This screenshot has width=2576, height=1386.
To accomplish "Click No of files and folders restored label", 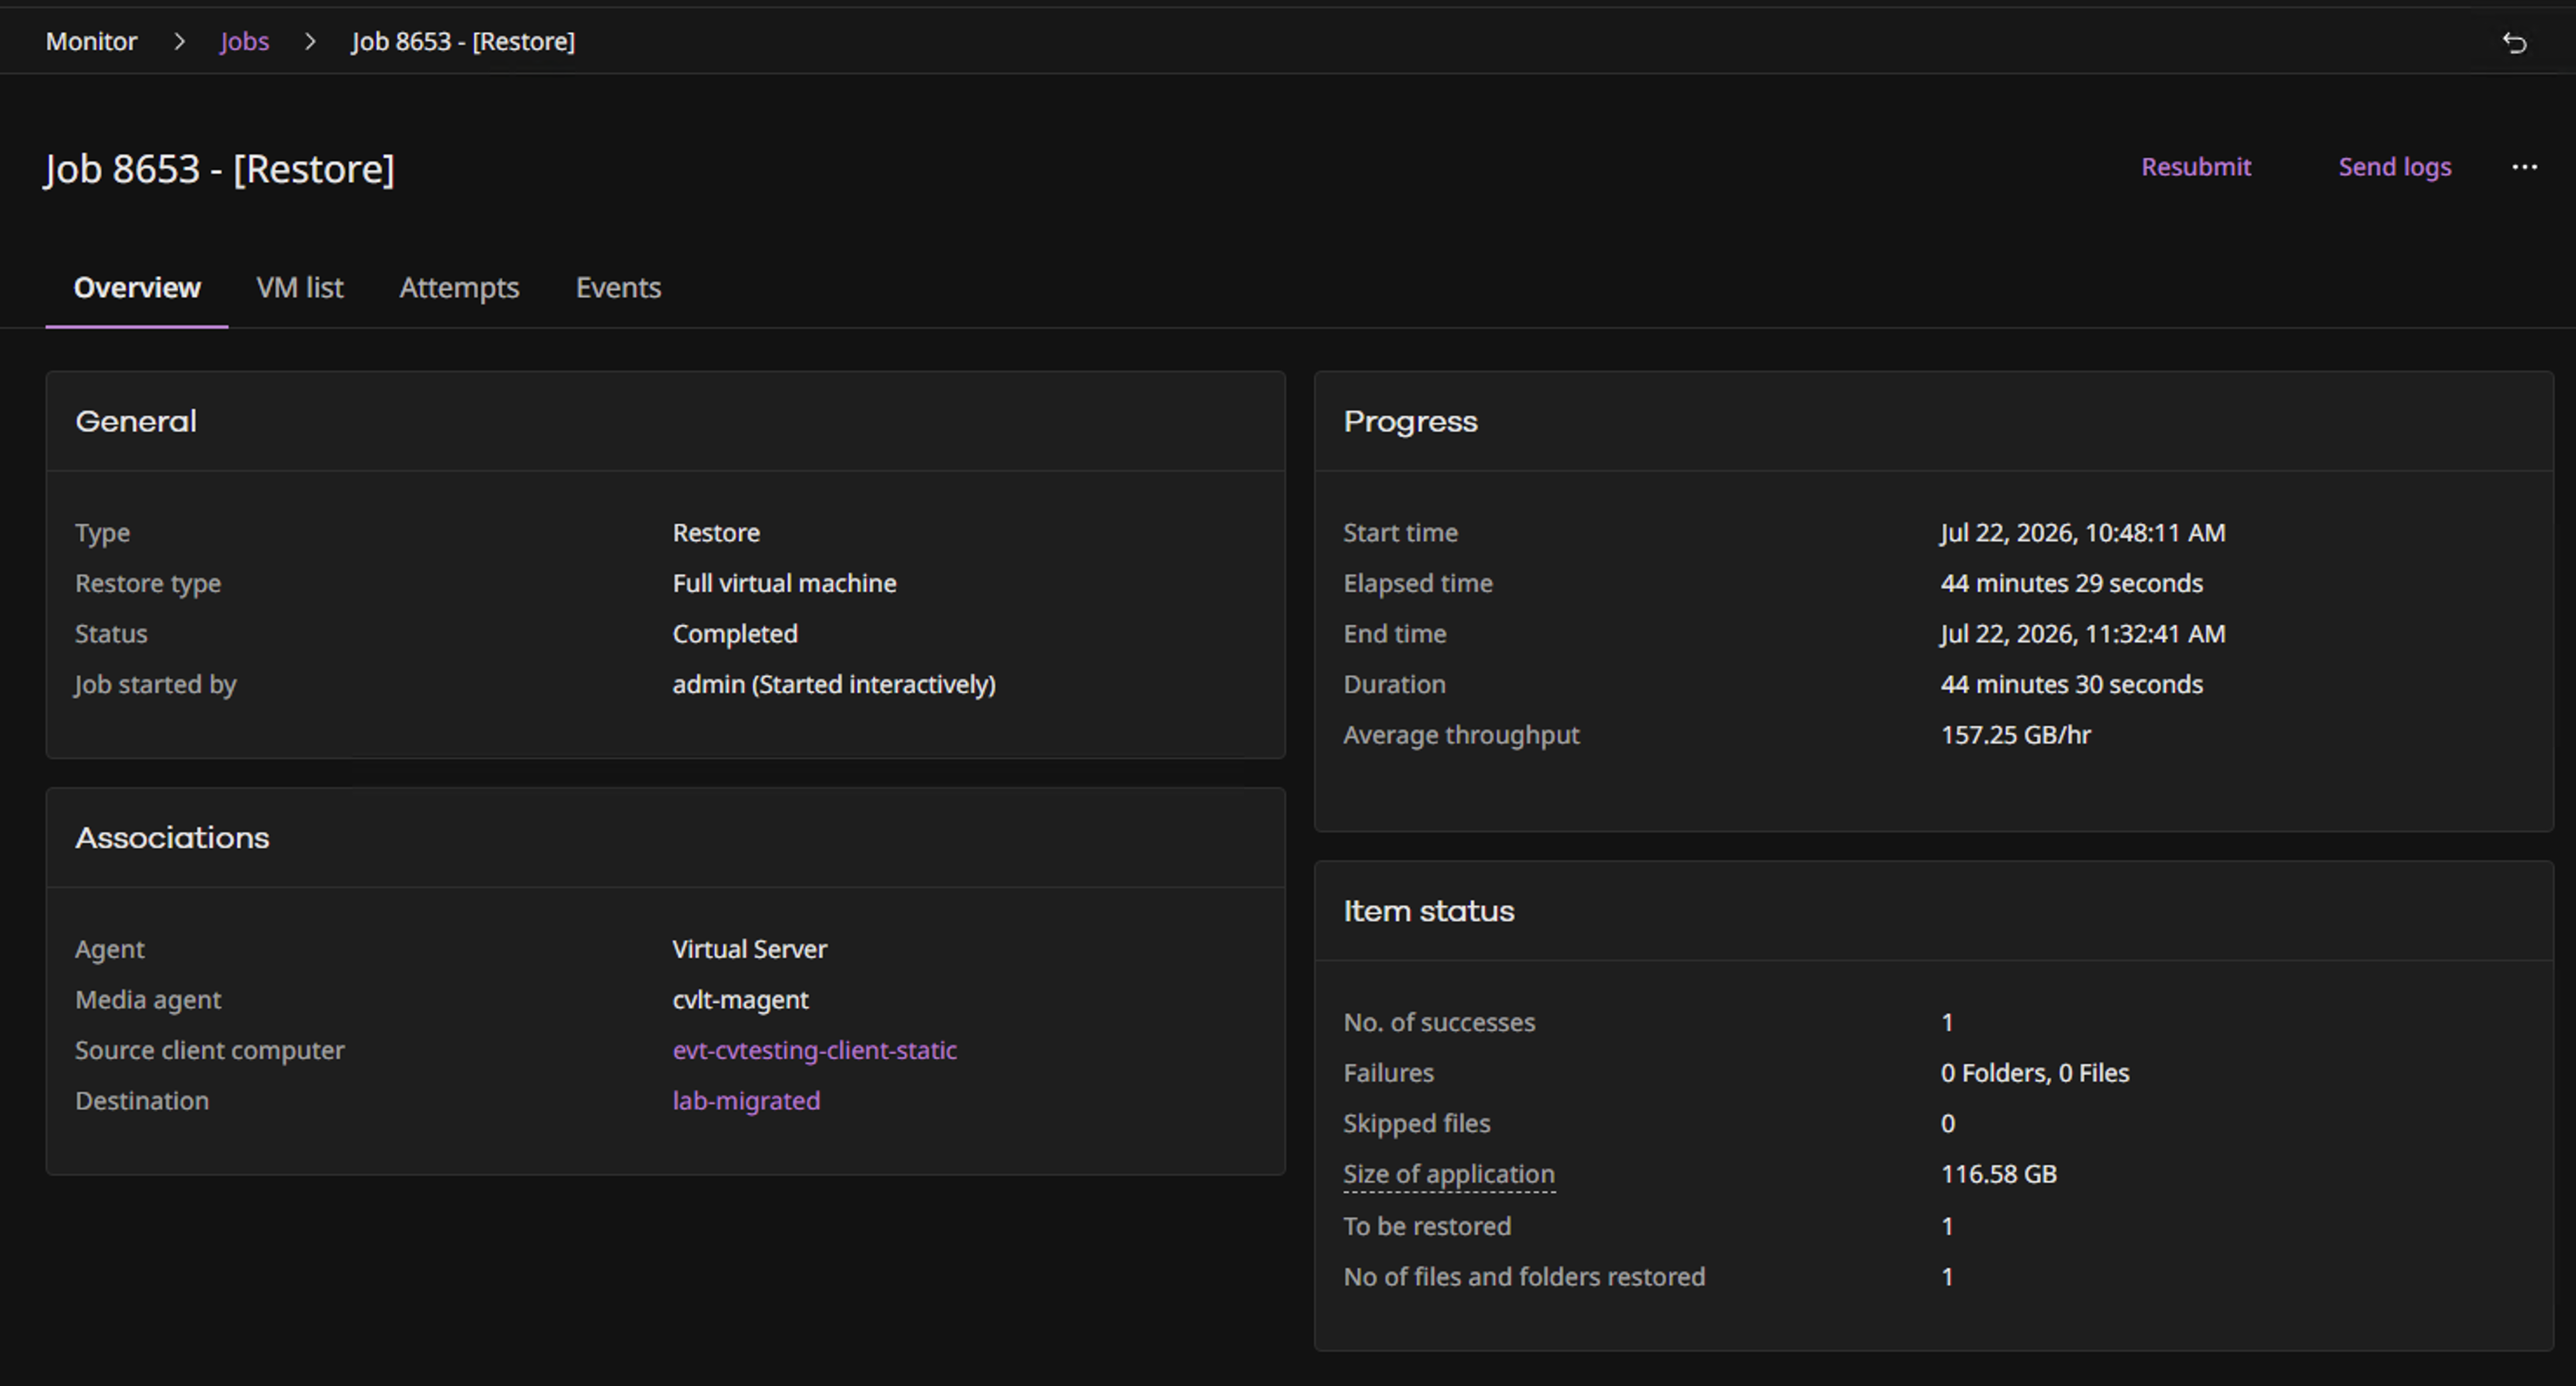I will 1524,1277.
